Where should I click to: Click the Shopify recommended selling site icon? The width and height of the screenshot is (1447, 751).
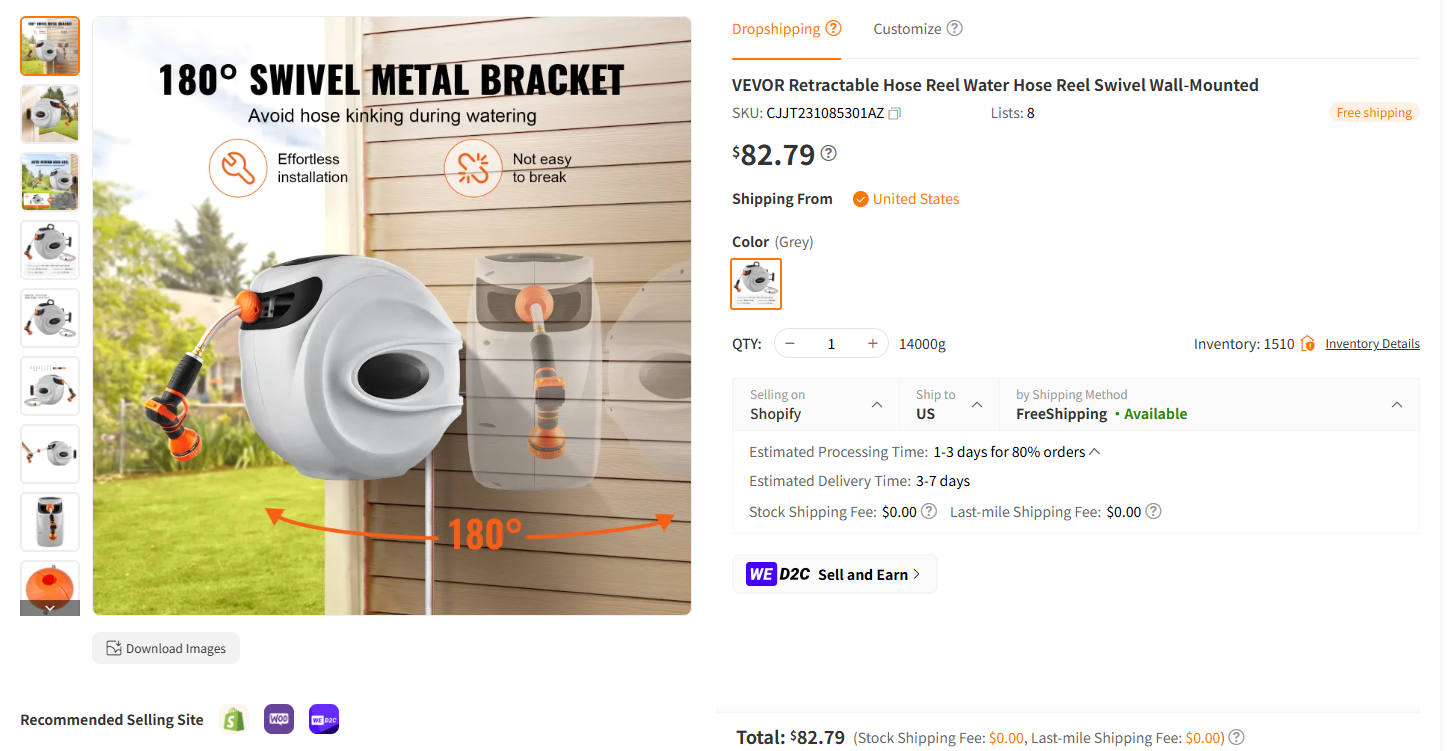(234, 719)
